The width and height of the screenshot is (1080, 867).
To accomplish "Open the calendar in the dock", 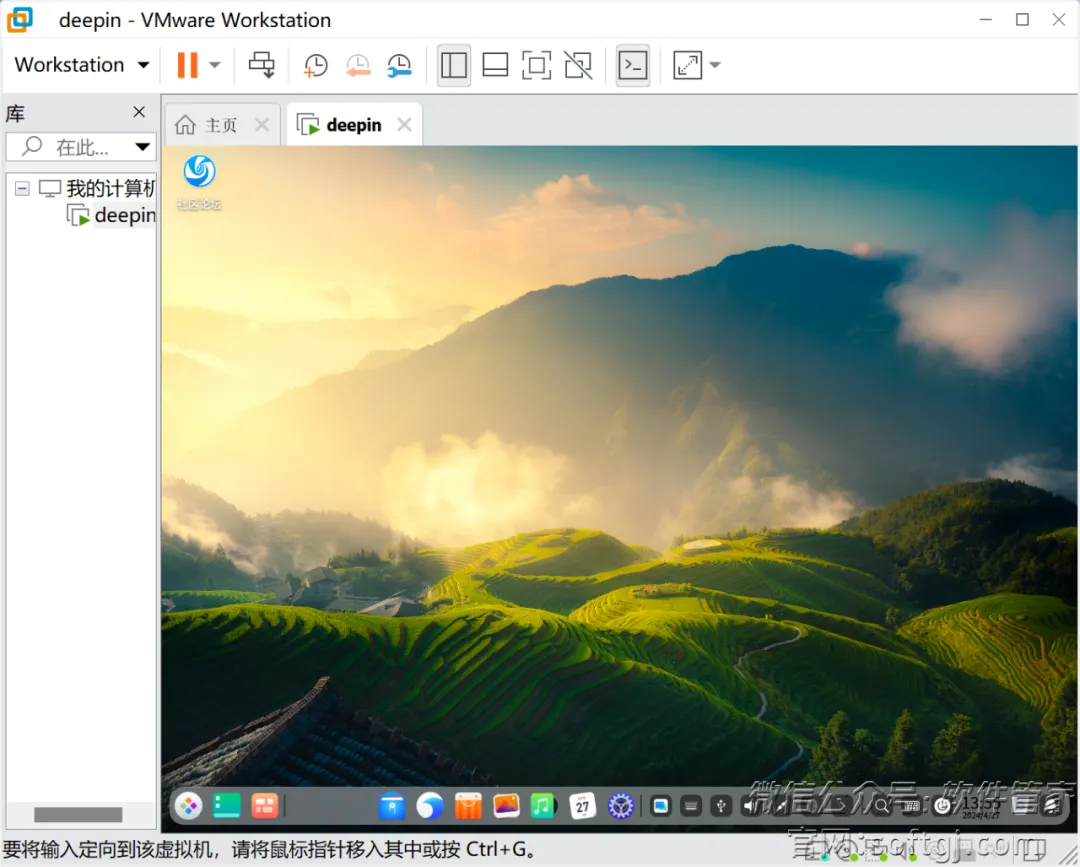I will [x=583, y=806].
